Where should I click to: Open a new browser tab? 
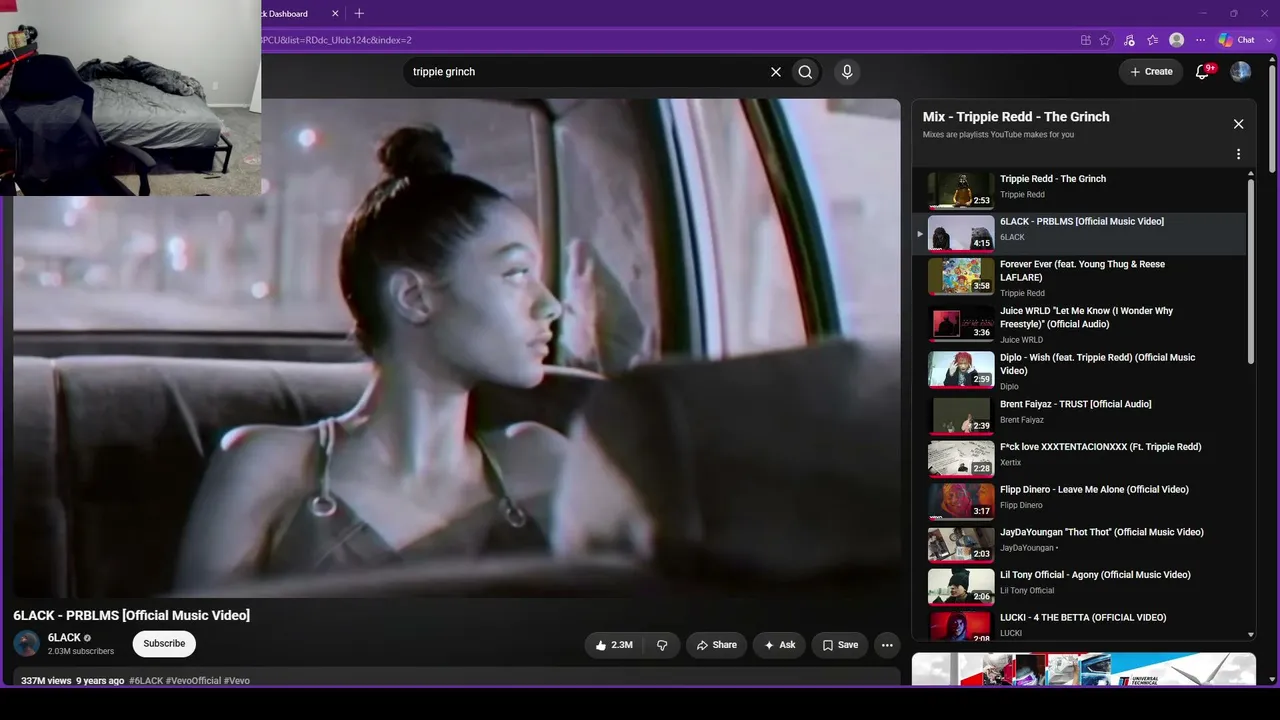[x=359, y=13]
